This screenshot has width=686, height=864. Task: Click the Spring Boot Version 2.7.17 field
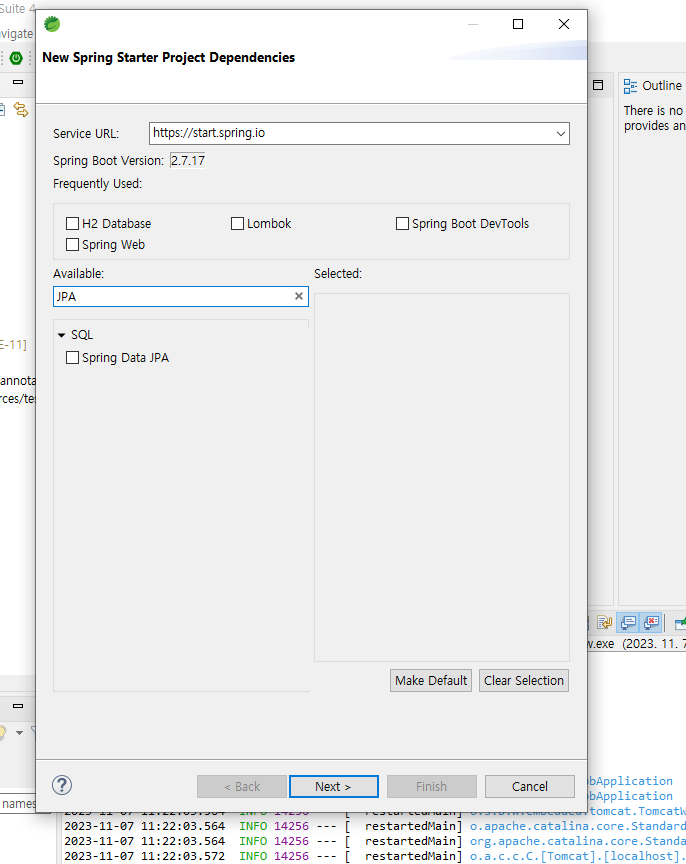point(188,161)
